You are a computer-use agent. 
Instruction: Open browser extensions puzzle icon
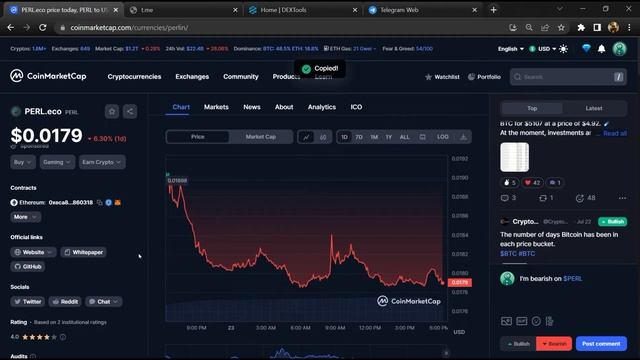point(581,27)
